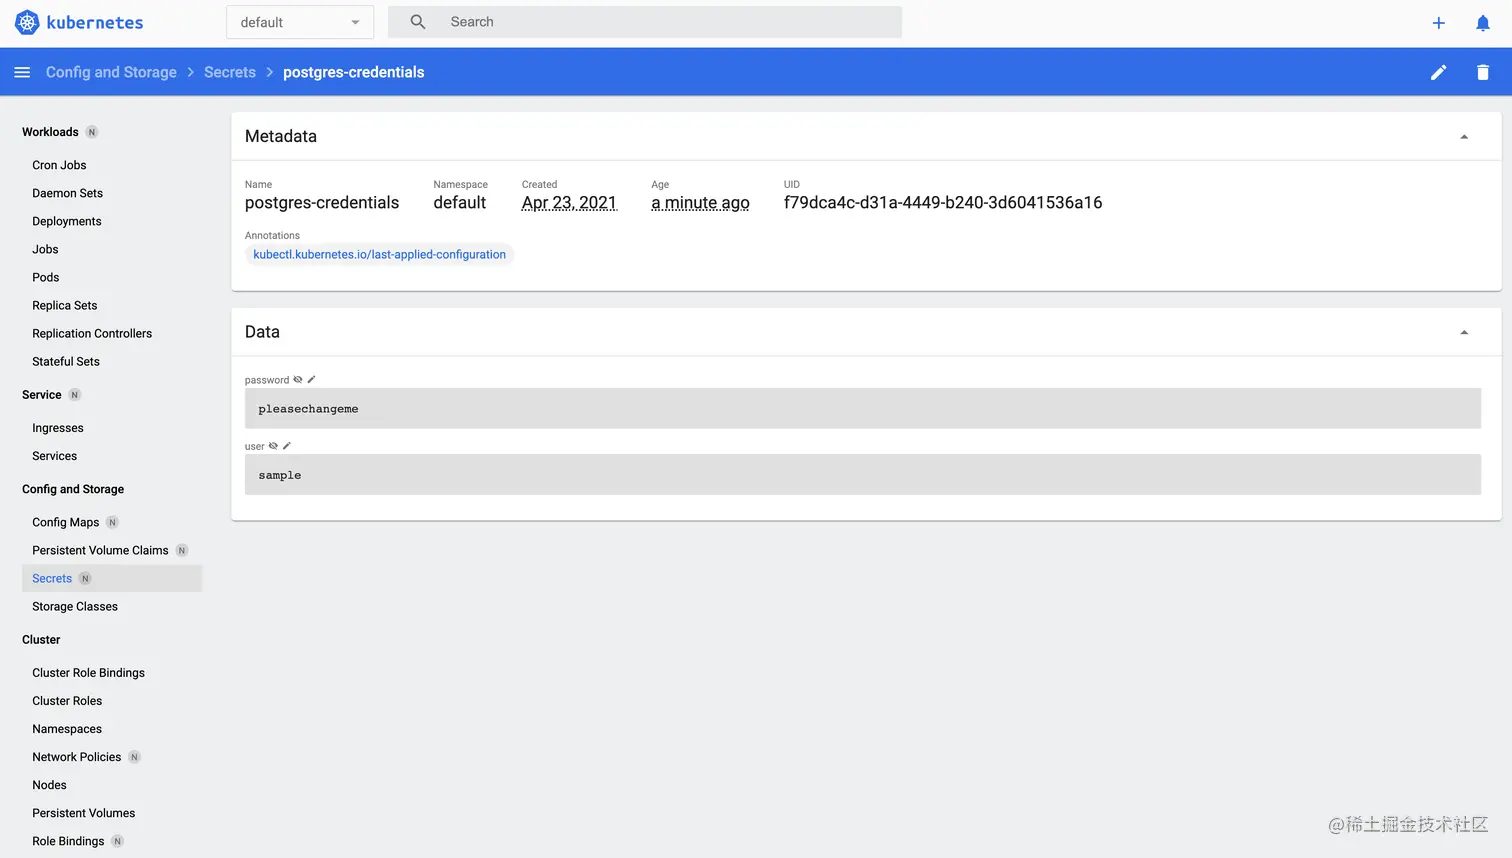This screenshot has height=858, width=1512.
Task: Click the pleasechangeme password value
Action: [x=308, y=409]
